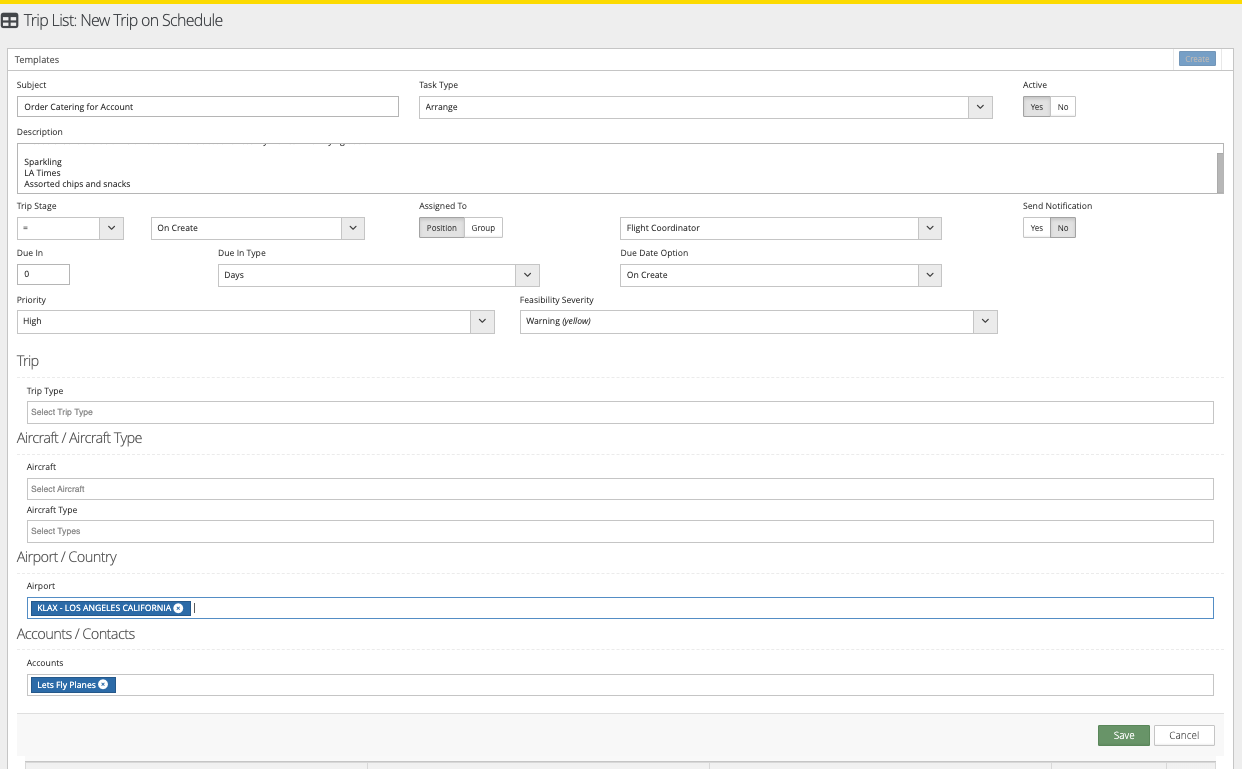Select Position under Assigned To
This screenshot has height=769, width=1242.
(441, 228)
